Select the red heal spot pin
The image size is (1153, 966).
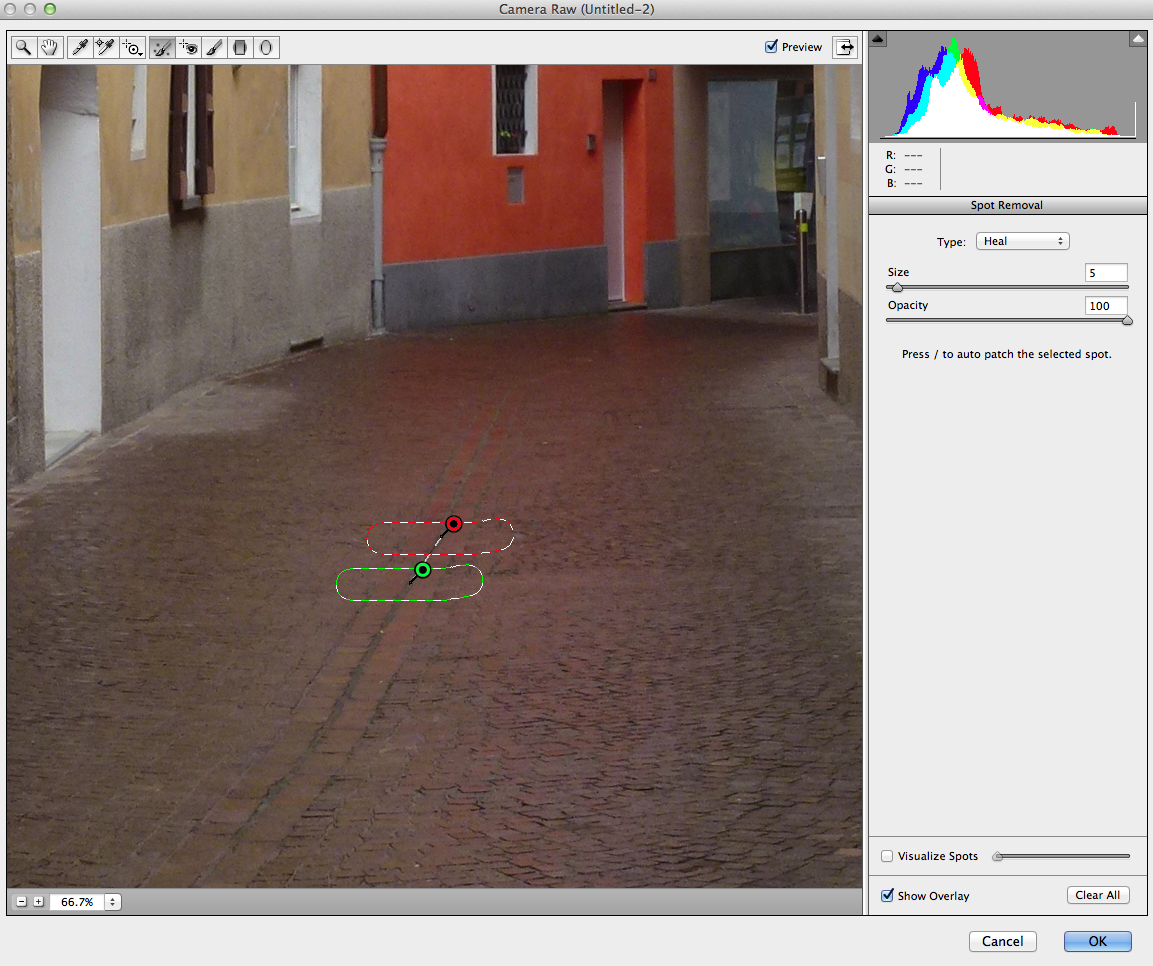[454, 523]
